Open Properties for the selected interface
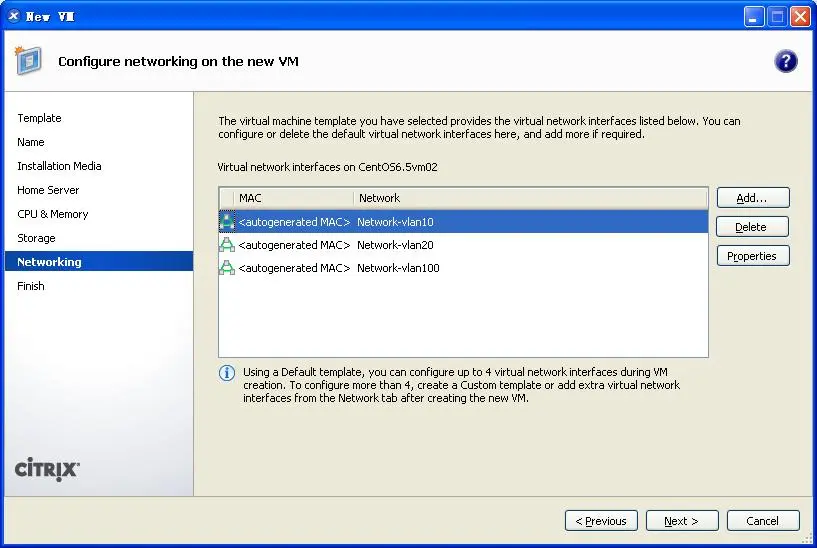 pos(752,256)
